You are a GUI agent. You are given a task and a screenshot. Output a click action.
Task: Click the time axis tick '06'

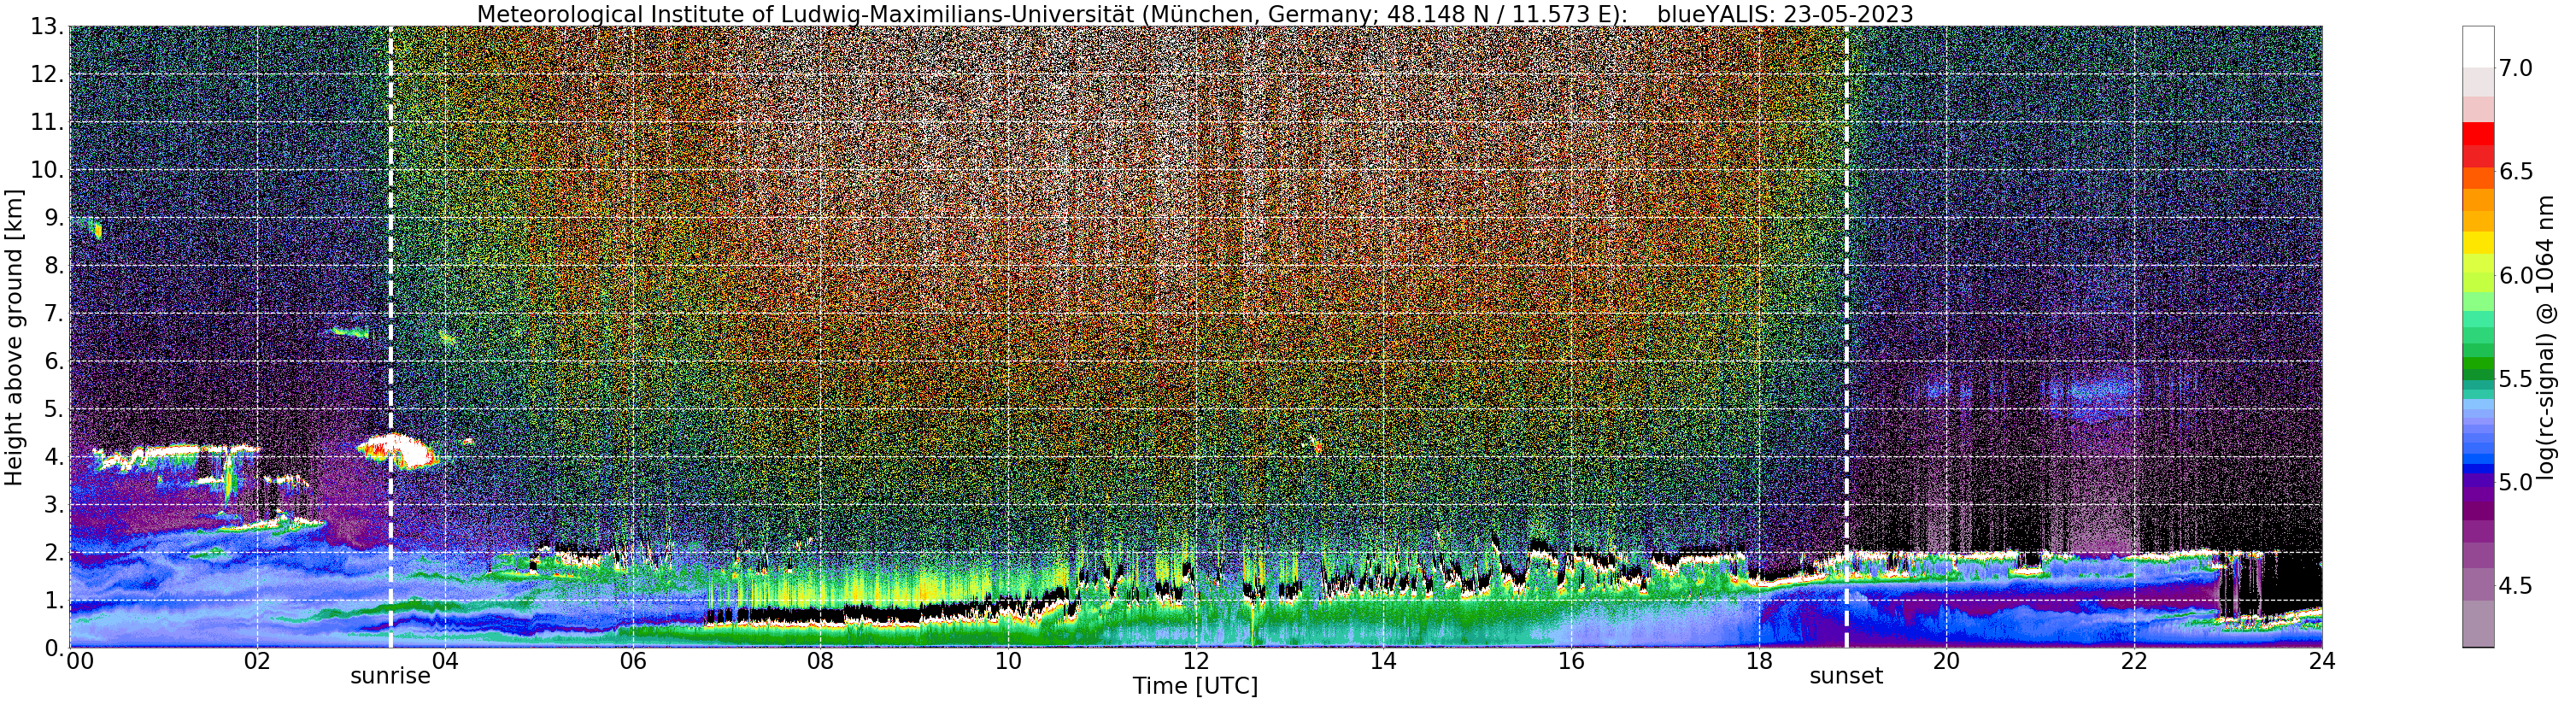(632, 660)
